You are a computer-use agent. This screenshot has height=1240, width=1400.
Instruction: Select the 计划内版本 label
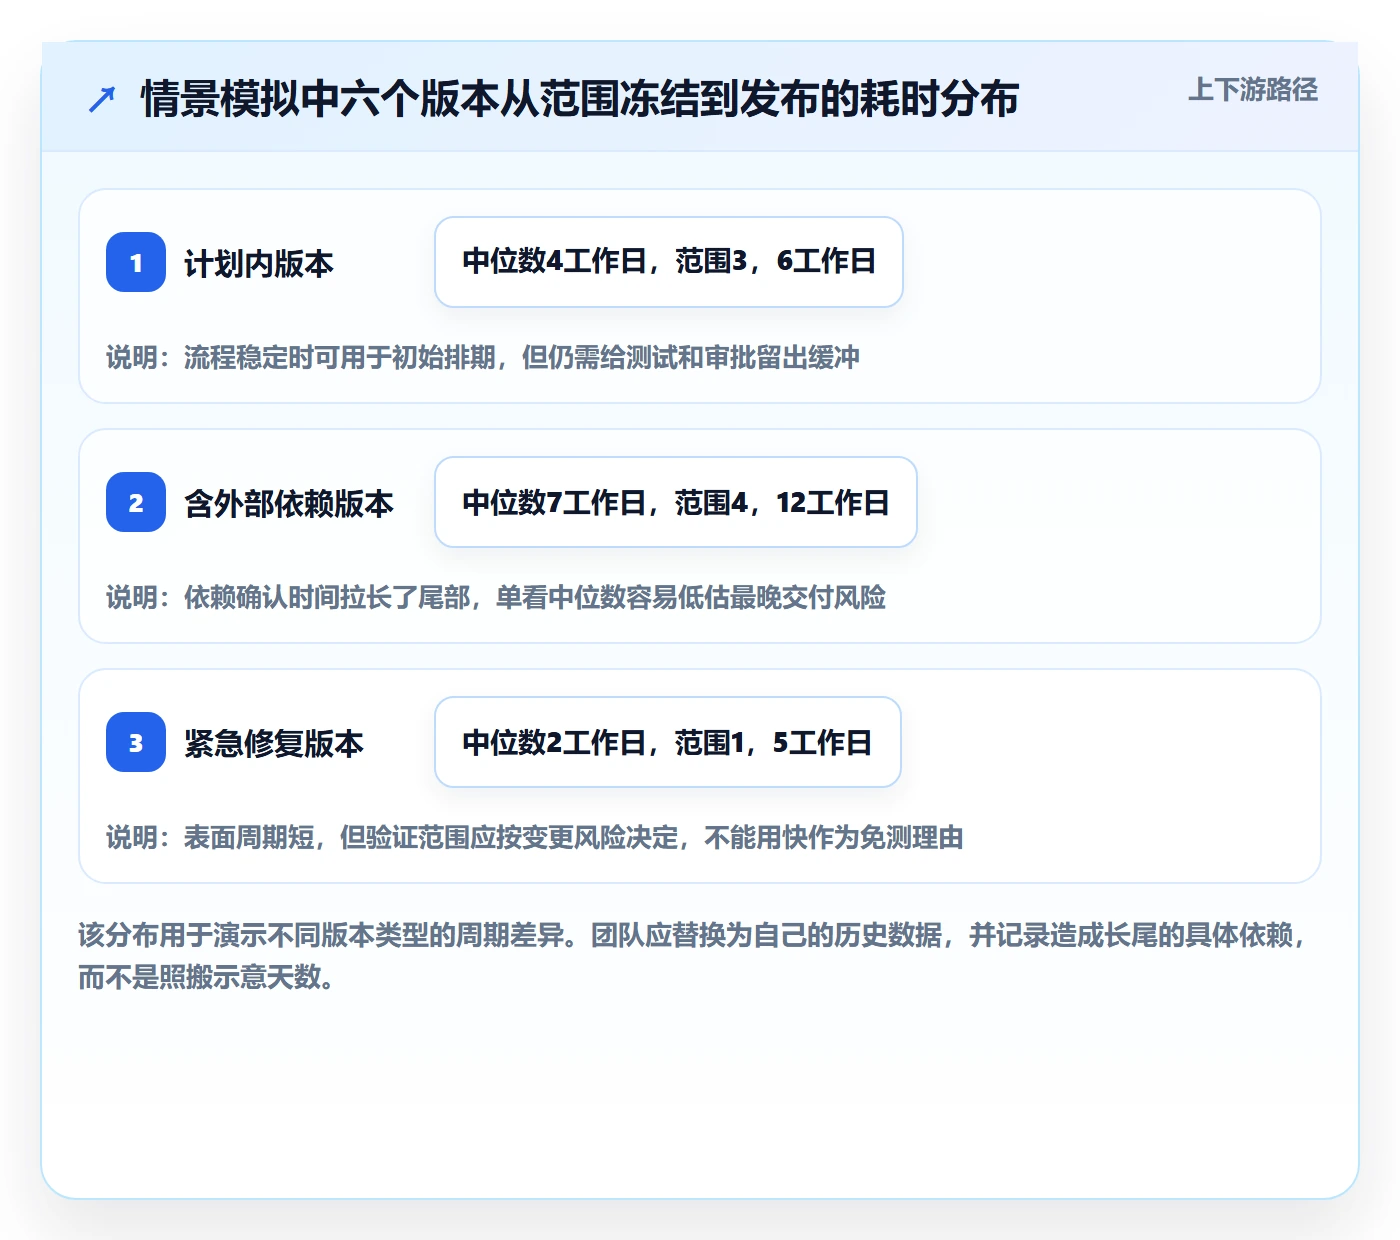[259, 263]
